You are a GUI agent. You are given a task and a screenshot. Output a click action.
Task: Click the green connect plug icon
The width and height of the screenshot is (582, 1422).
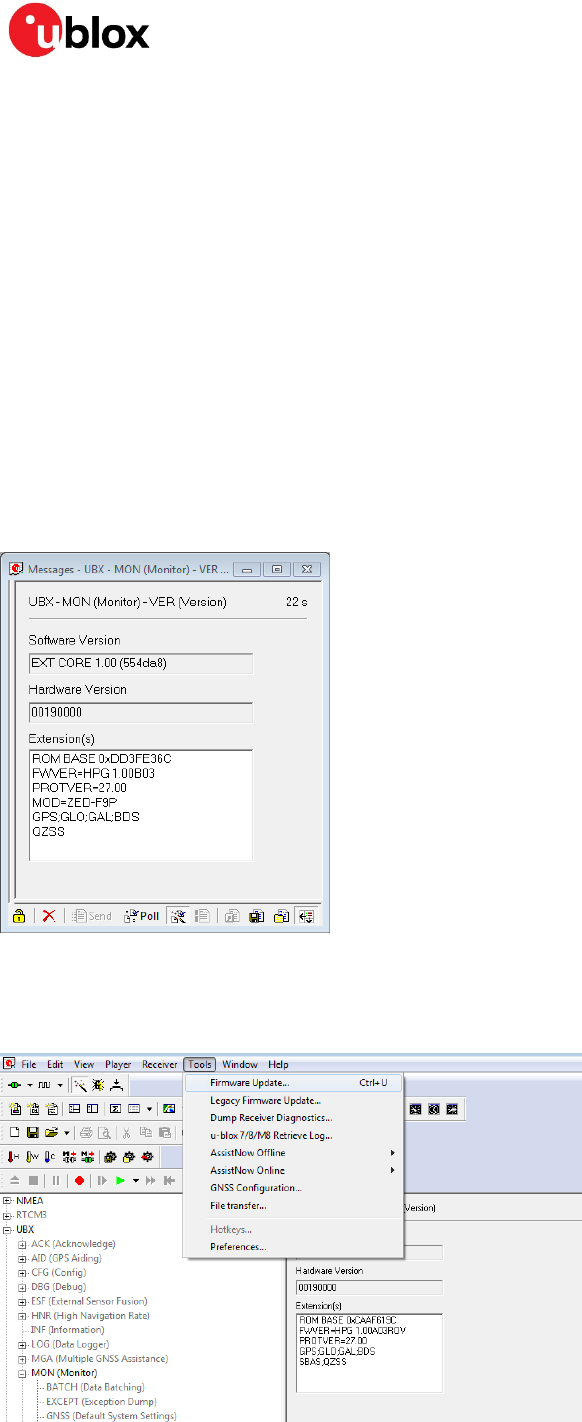pyautogui.click(x=15, y=1084)
